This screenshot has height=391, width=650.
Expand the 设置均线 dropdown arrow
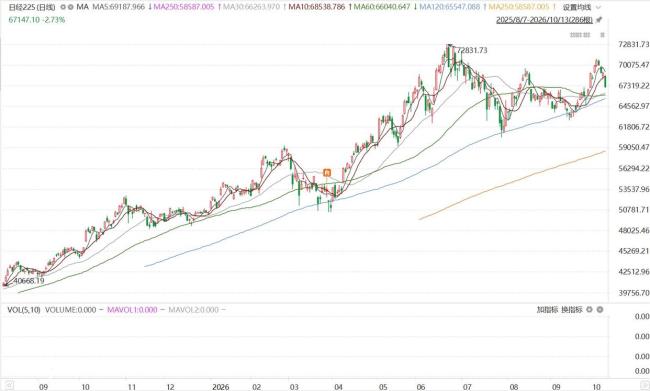pyautogui.click(x=598, y=7)
